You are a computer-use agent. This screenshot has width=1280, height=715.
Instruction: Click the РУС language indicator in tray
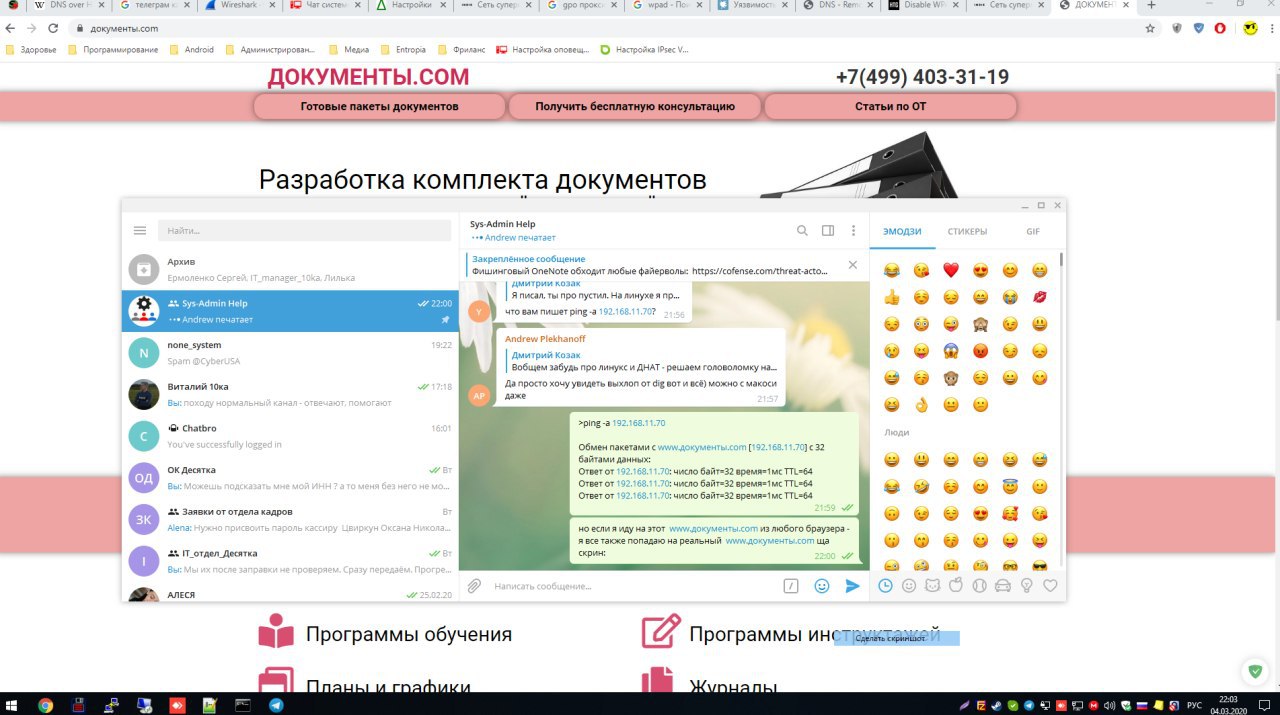click(x=1194, y=705)
